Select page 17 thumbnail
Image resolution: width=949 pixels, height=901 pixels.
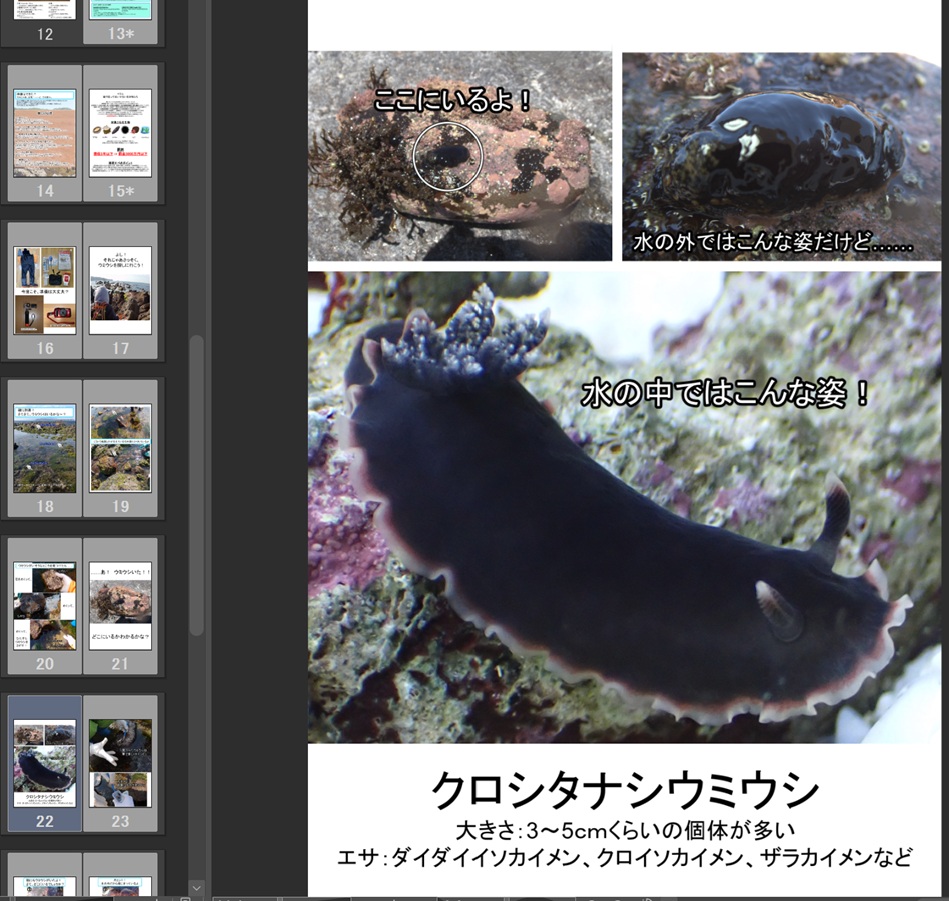(120, 290)
